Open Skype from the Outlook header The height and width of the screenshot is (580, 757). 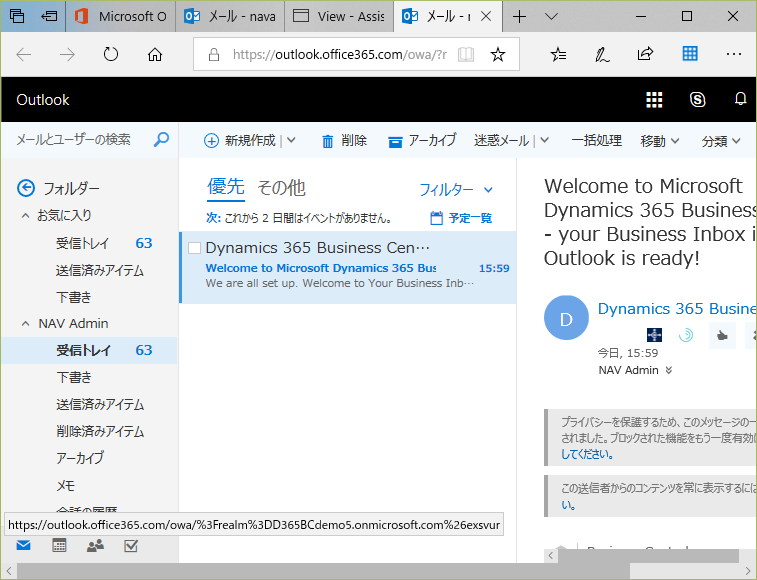(697, 100)
